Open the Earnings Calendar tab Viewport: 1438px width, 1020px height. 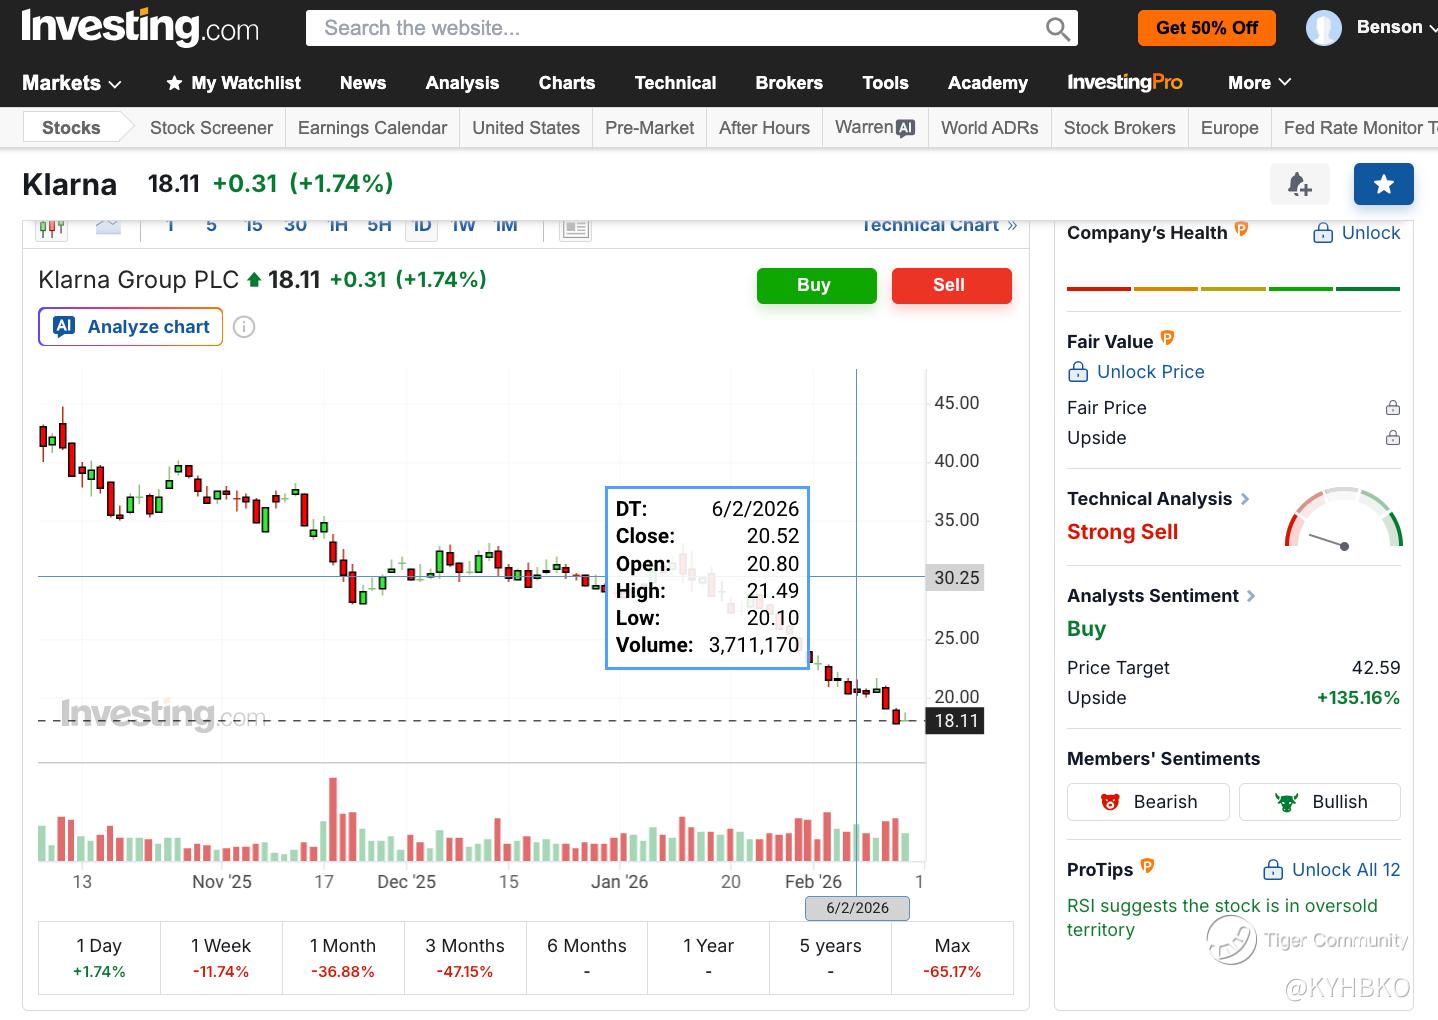372,128
